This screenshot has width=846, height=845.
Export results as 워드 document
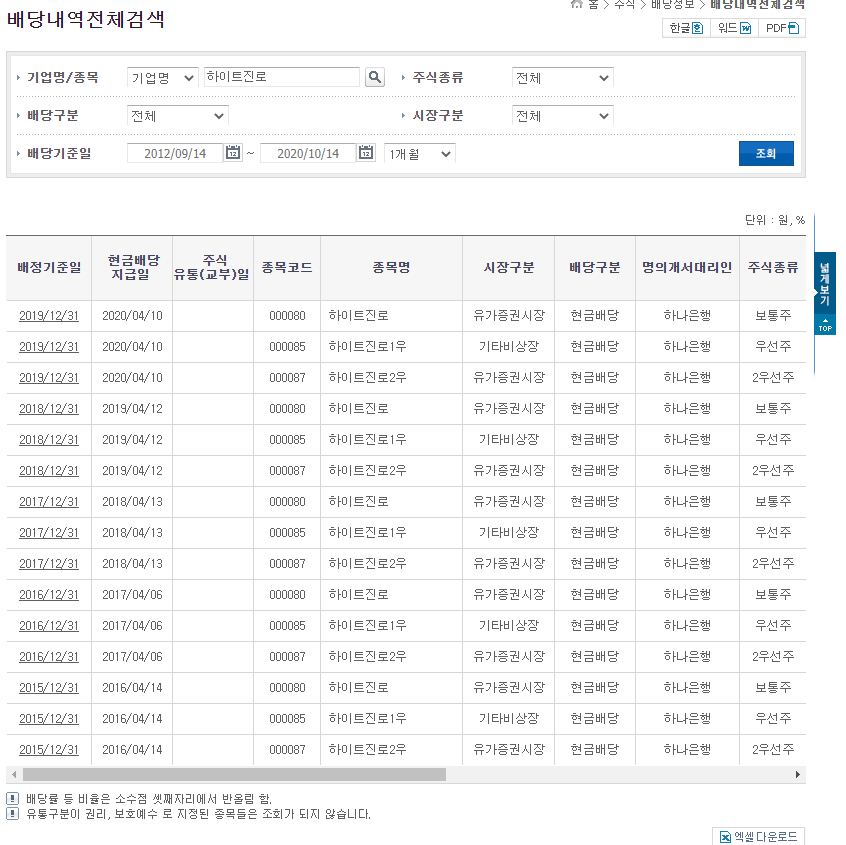click(734, 28)
